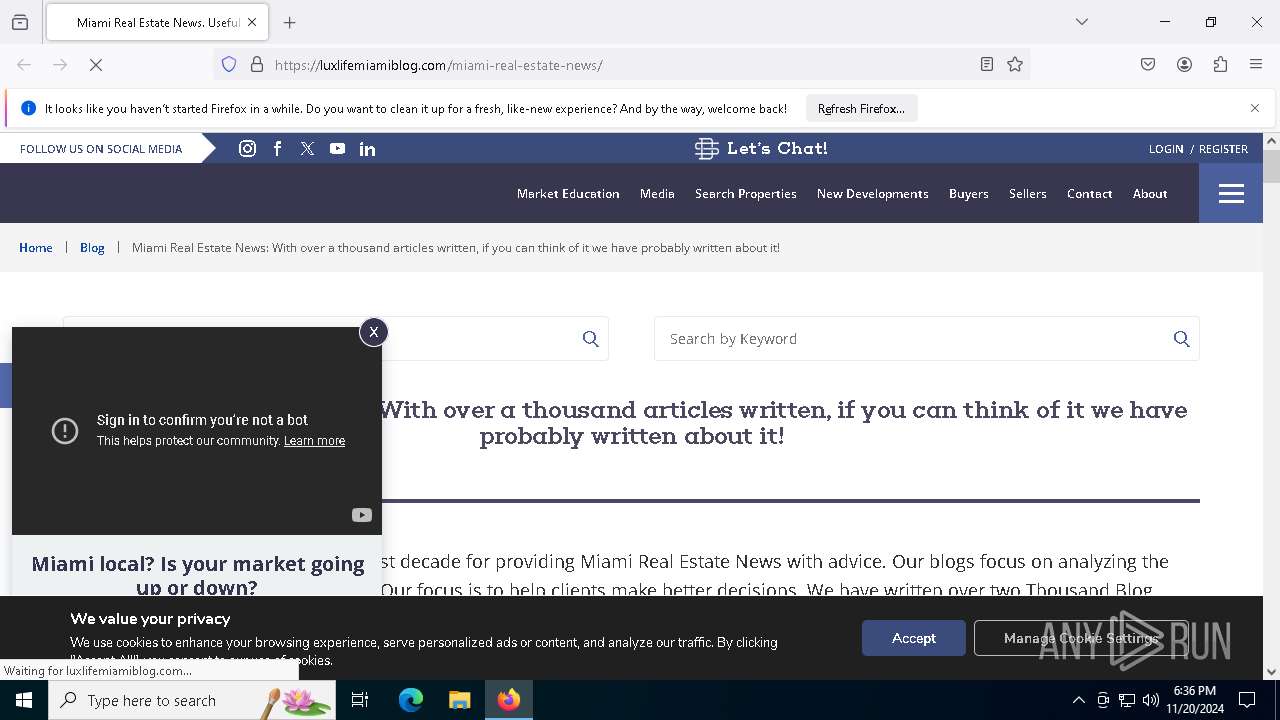Screen dimensions: 1280x720
Task: Click the Refresh Firefox... button
Action: tap(861, 108)
